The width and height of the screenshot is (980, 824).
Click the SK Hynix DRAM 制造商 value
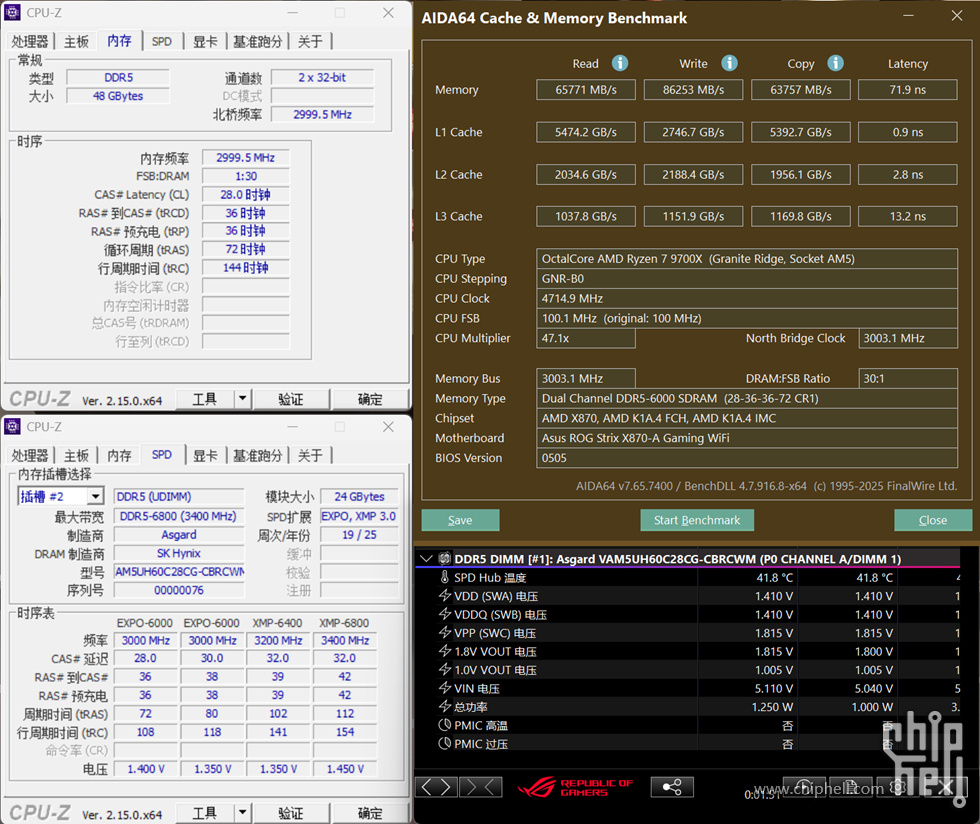click(178, 553)
